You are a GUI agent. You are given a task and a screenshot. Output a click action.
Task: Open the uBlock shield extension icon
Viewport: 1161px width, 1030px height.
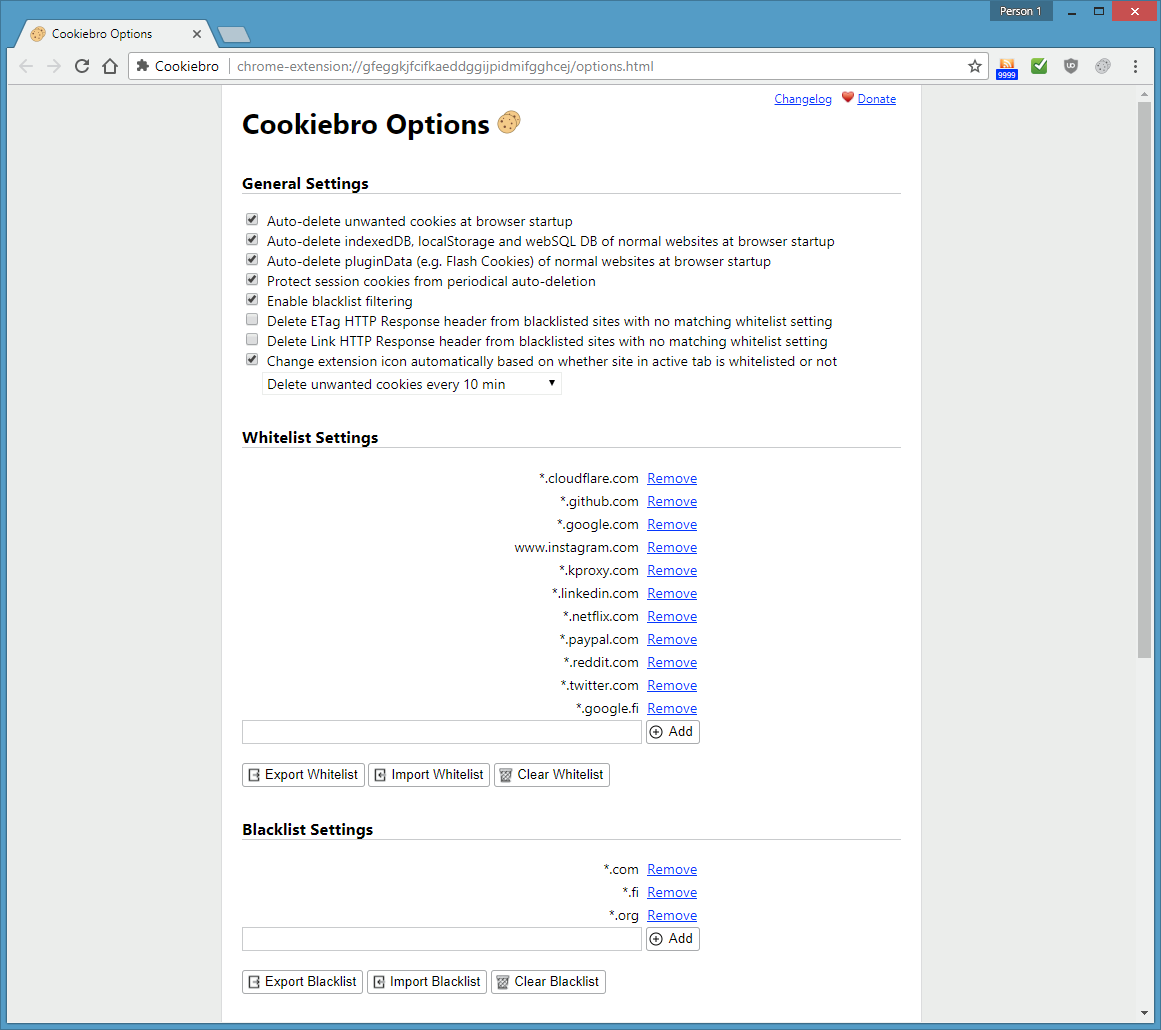point(1071,66)
